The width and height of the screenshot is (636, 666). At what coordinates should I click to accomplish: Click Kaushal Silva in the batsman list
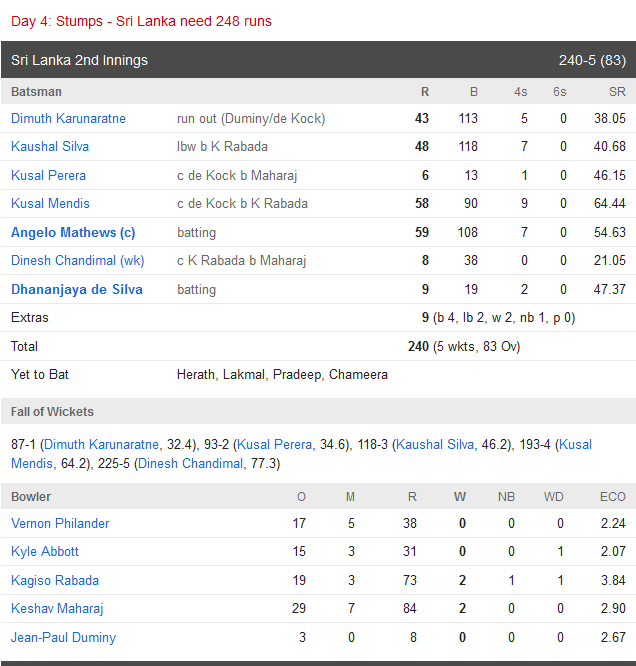(50, 147)
